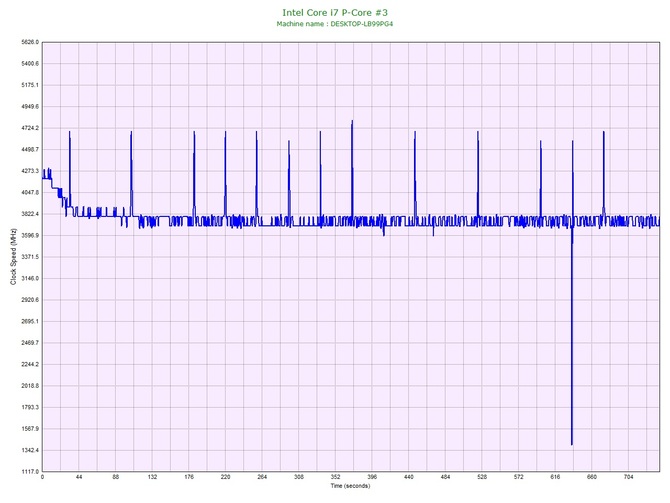The width and height of the screenshot is (670, 503).
Task: Click the last spike near 660 seconds
Action: pos(603,132)
